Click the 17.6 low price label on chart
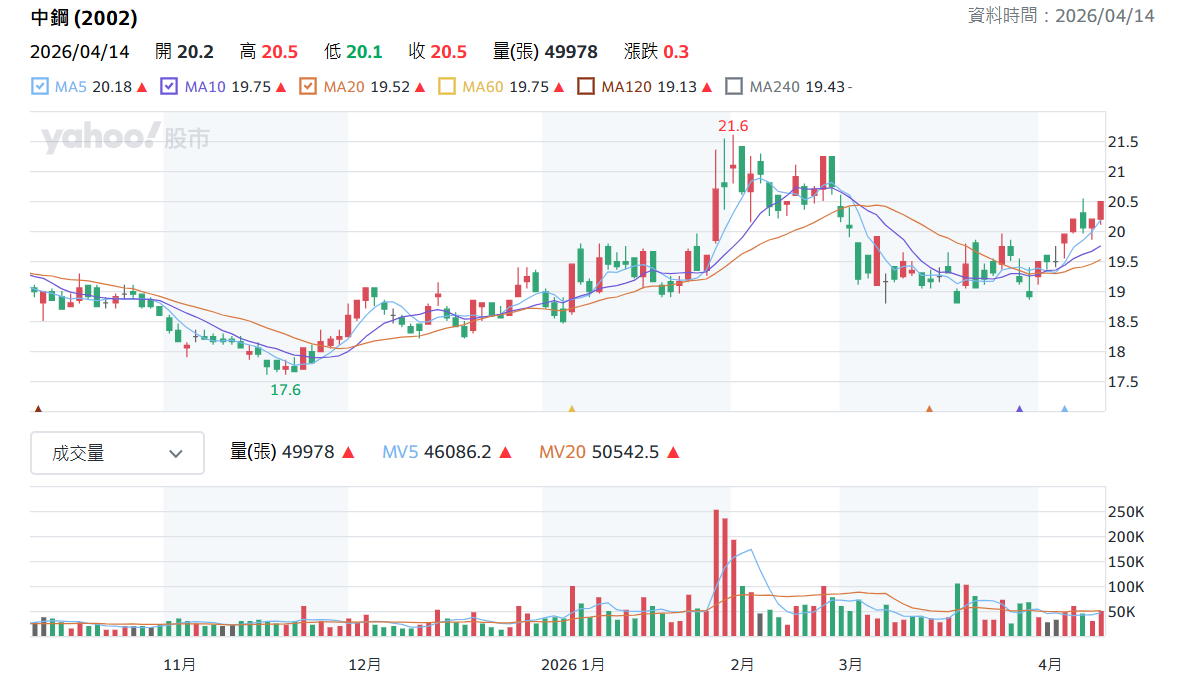The height and width of the screenshot is (683, 1177). coord(285,390)
